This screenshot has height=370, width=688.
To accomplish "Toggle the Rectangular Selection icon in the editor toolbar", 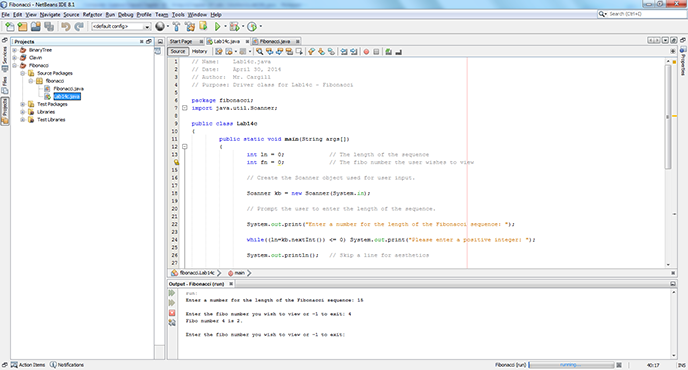I will click(x=299, y=52).
